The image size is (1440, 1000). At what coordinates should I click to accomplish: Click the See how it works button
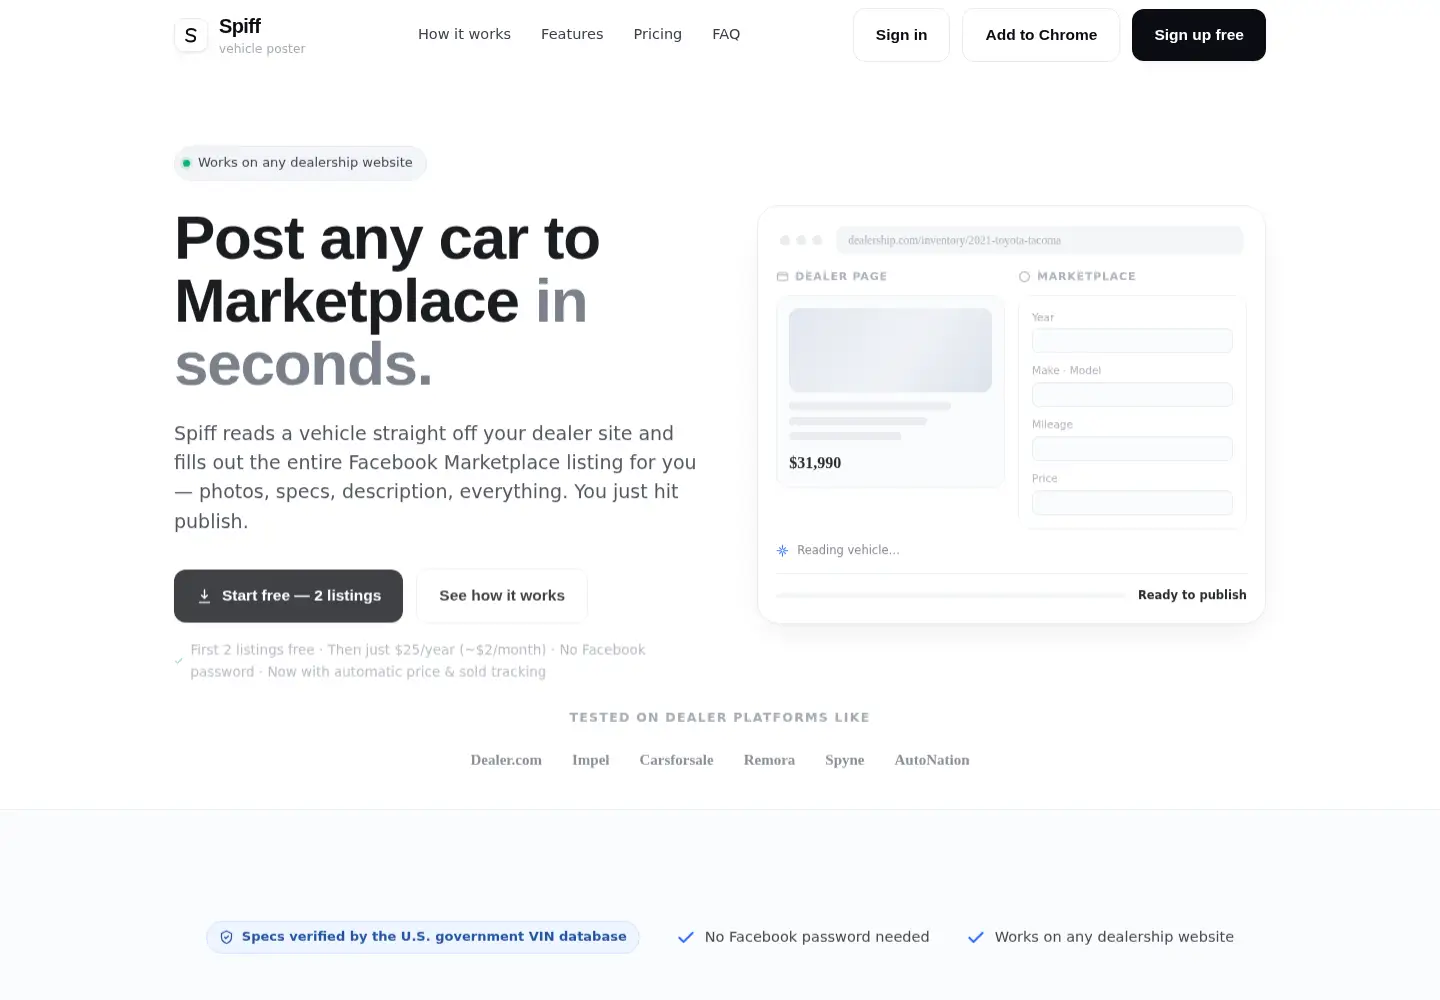pos(502,596)
